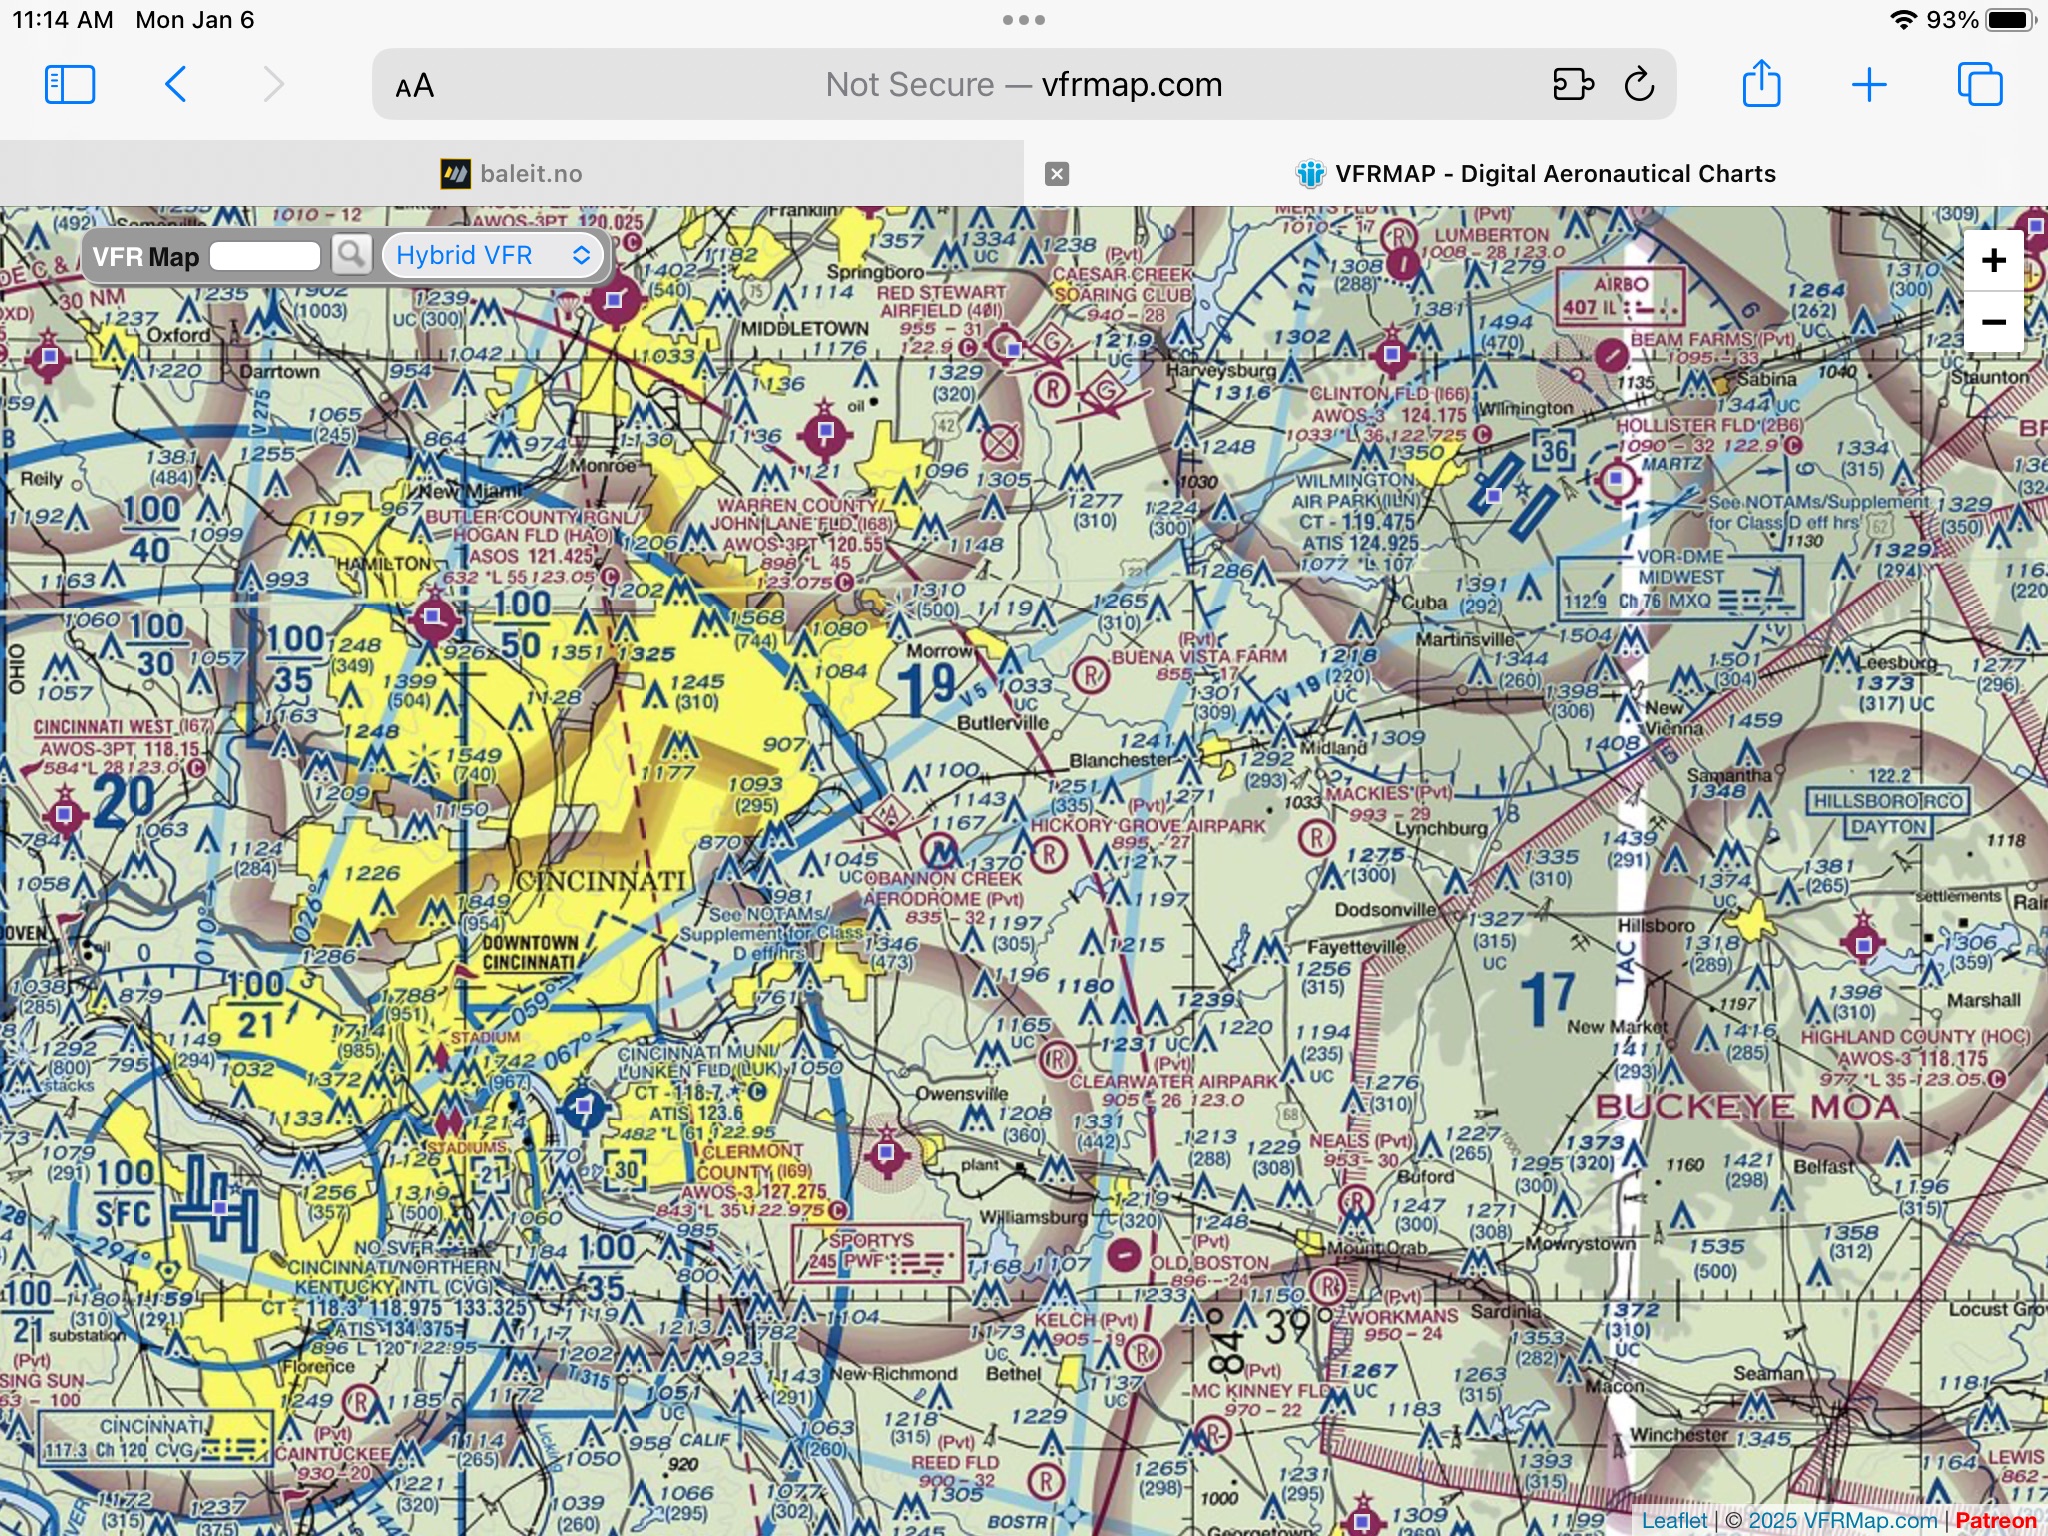Open the Hybrid VFR chart type dropdown
Viewport: 2048px width, 1536px height.
493,255
